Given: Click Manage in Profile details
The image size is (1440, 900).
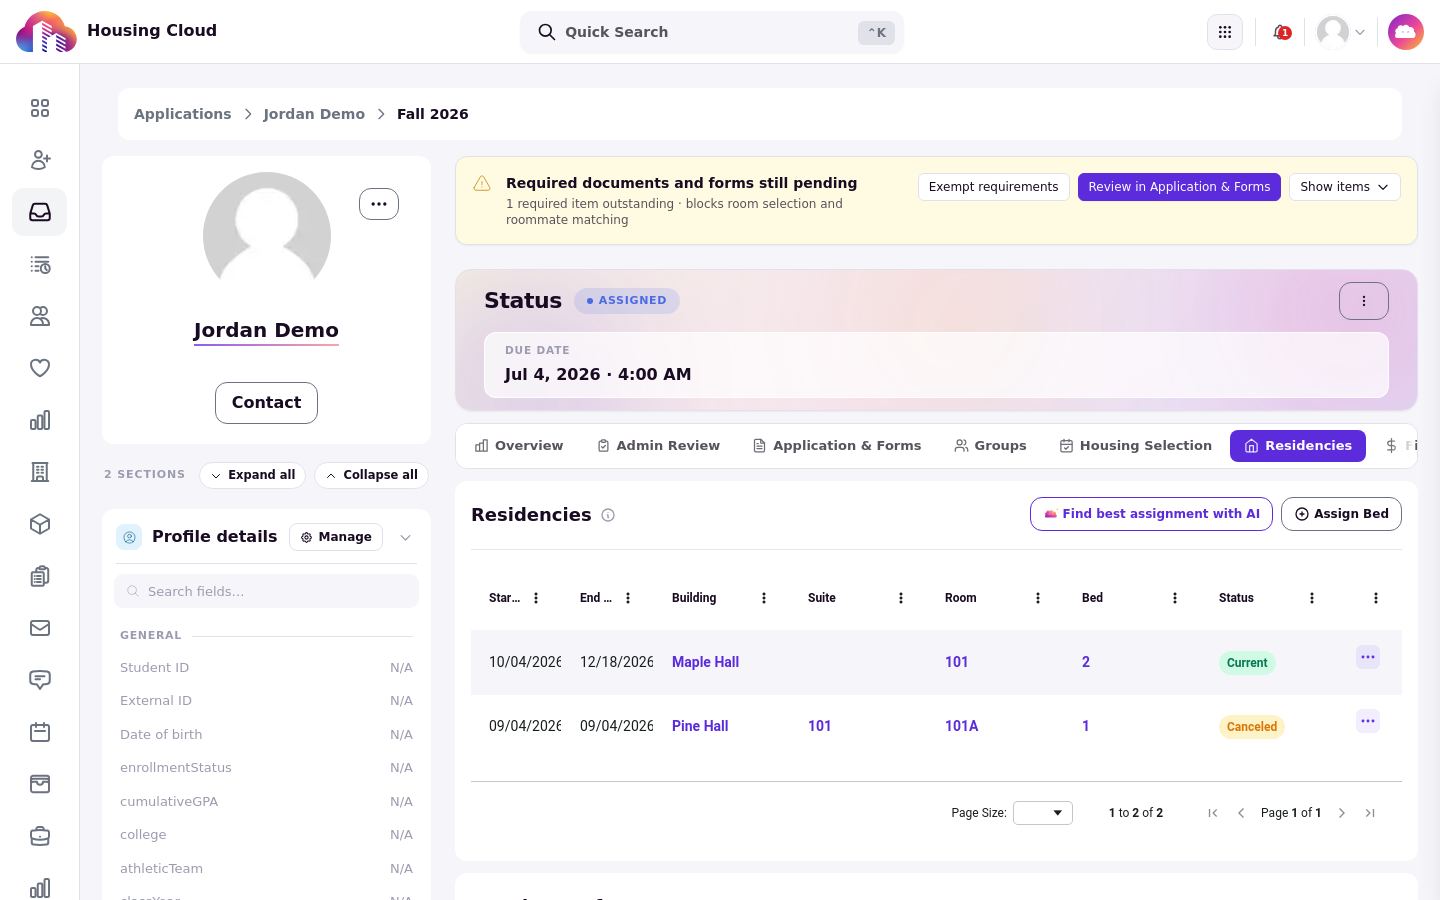Looking at the screenshot, I should 336,537.
